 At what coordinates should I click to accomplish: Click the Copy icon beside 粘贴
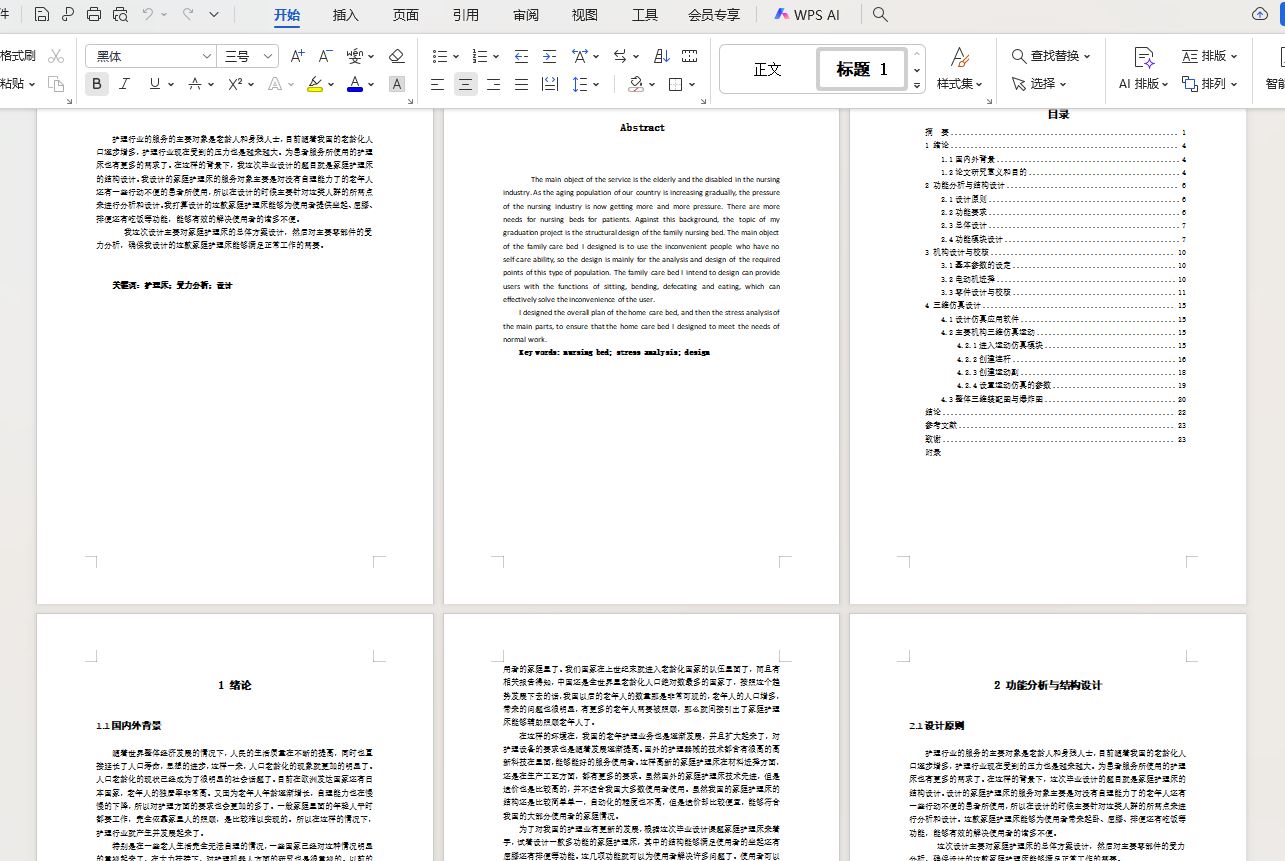(x=56, y=84)
